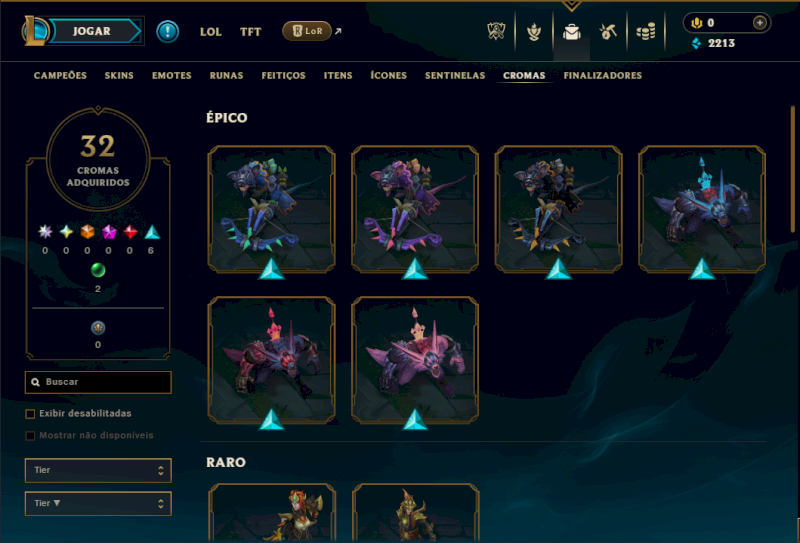
Task: Click the Buscar search field
Action: click(x=98, y=382)
